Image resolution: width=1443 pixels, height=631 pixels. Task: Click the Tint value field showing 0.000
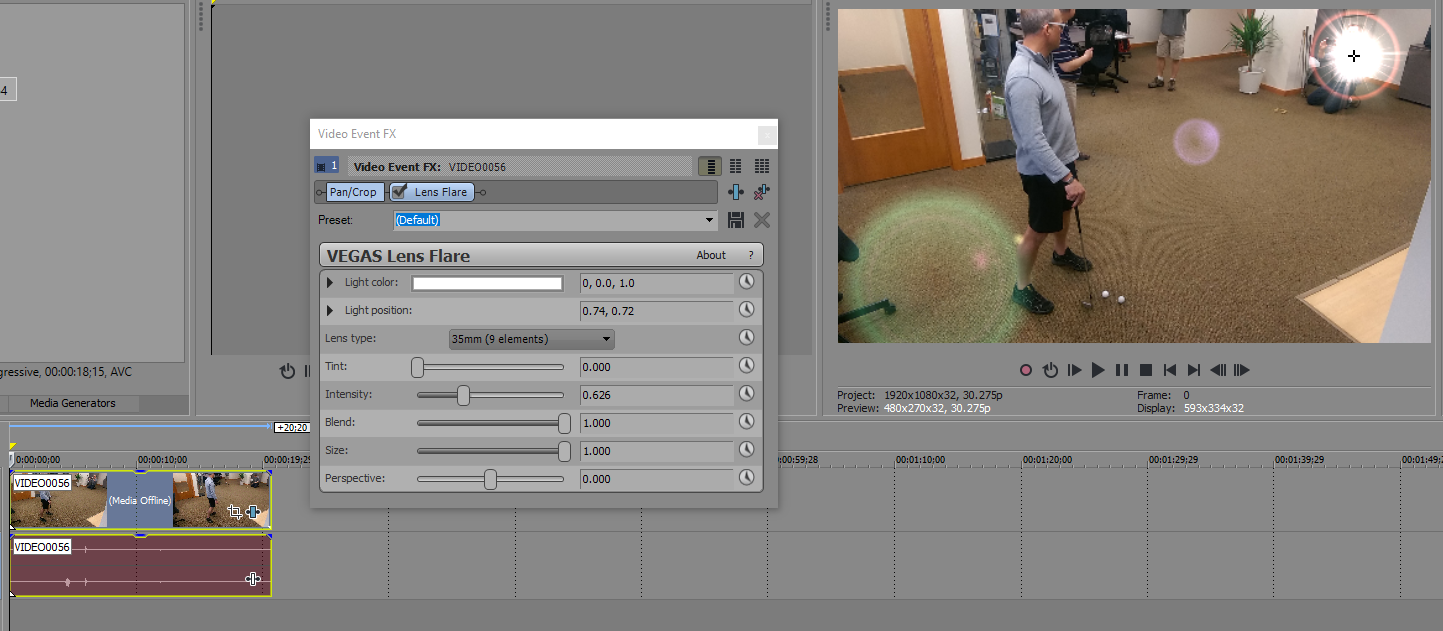tap(656, 367)
